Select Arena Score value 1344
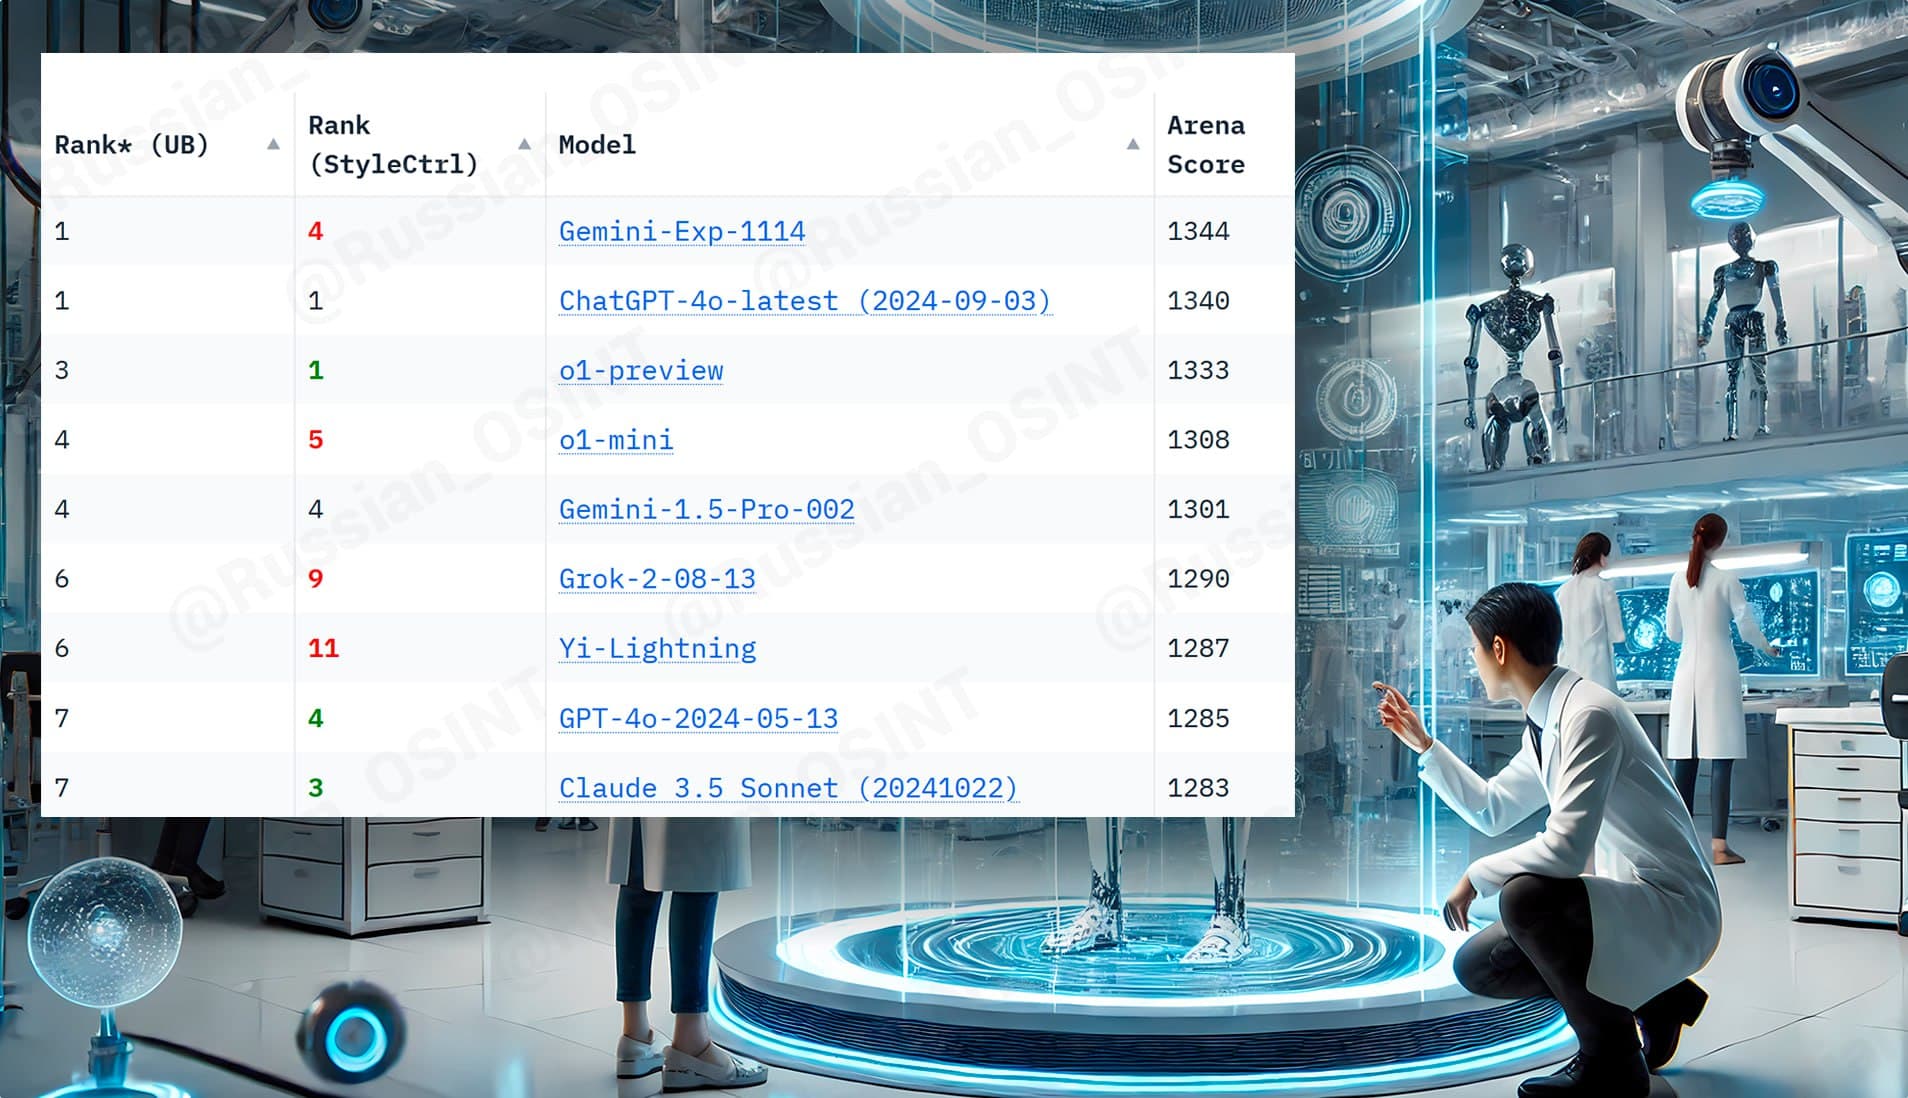Screen dimensions: 1908x1098 (1198, 231)
